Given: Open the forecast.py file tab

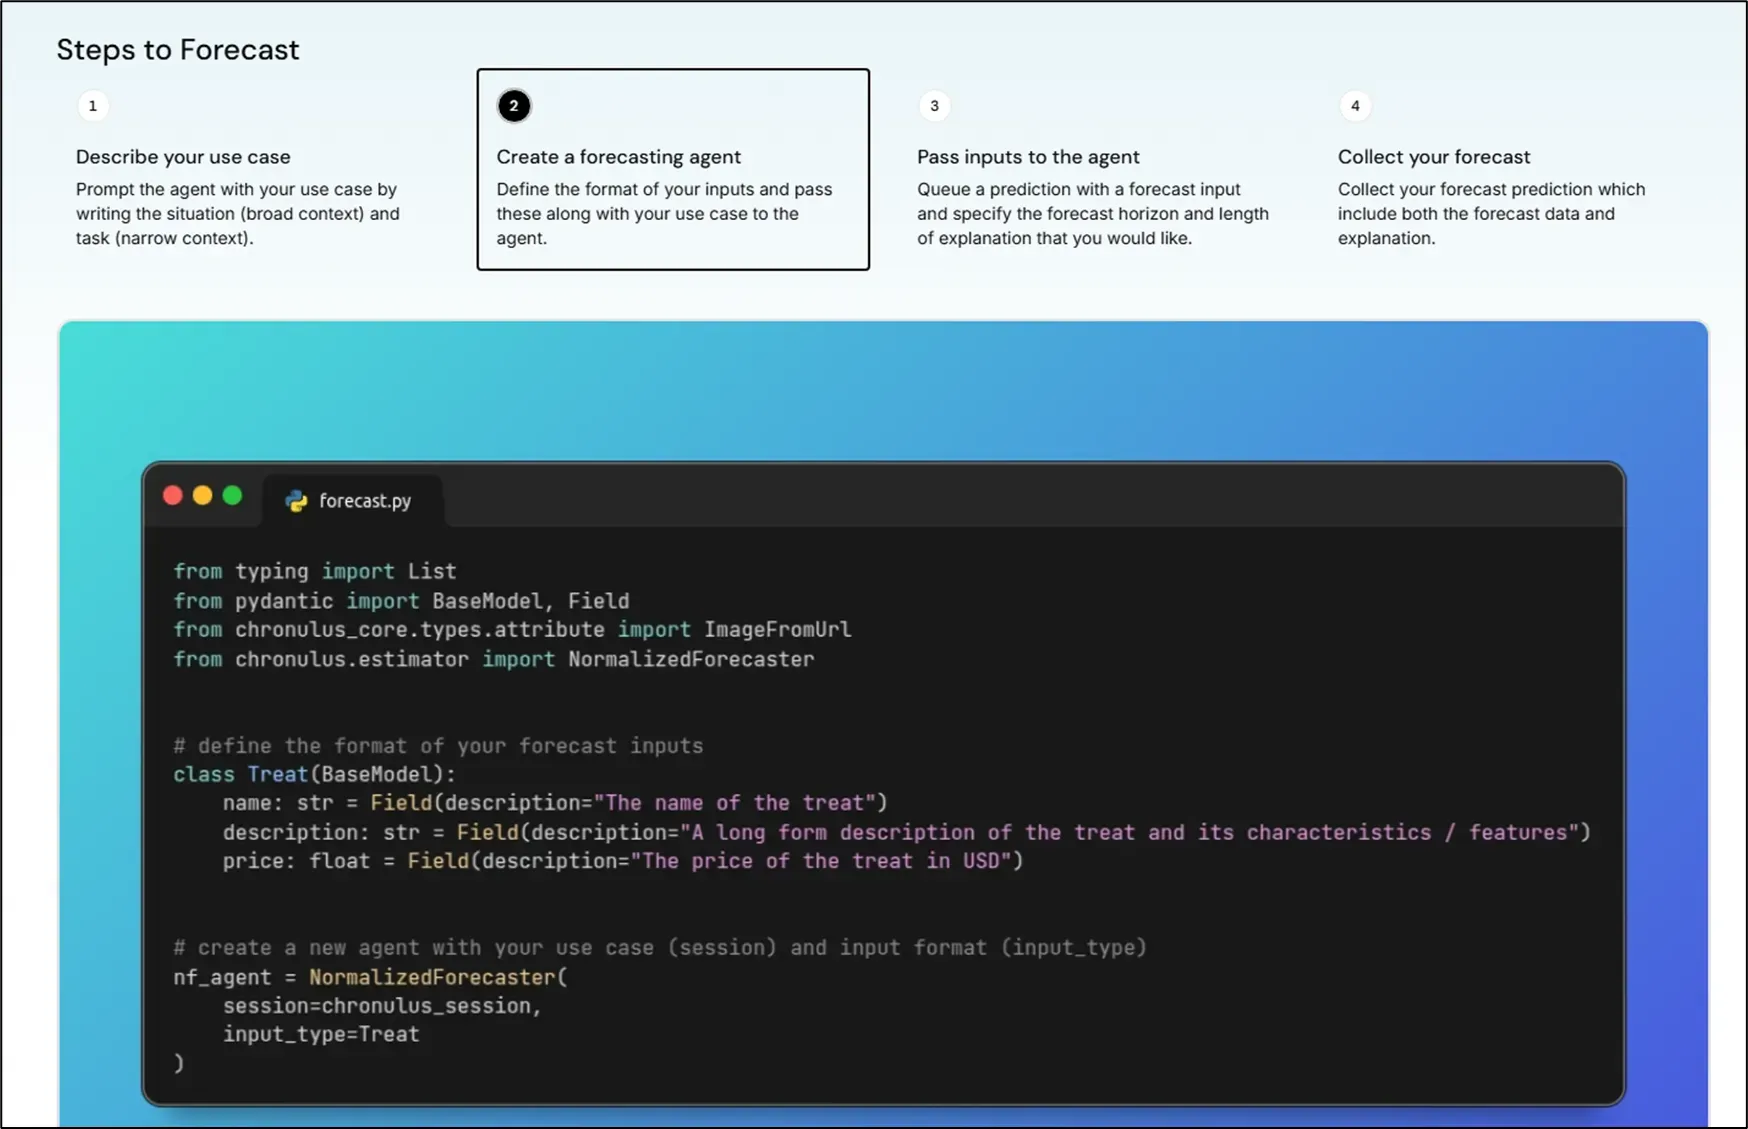Looking at the screenshot, I should tap(364, 501).
